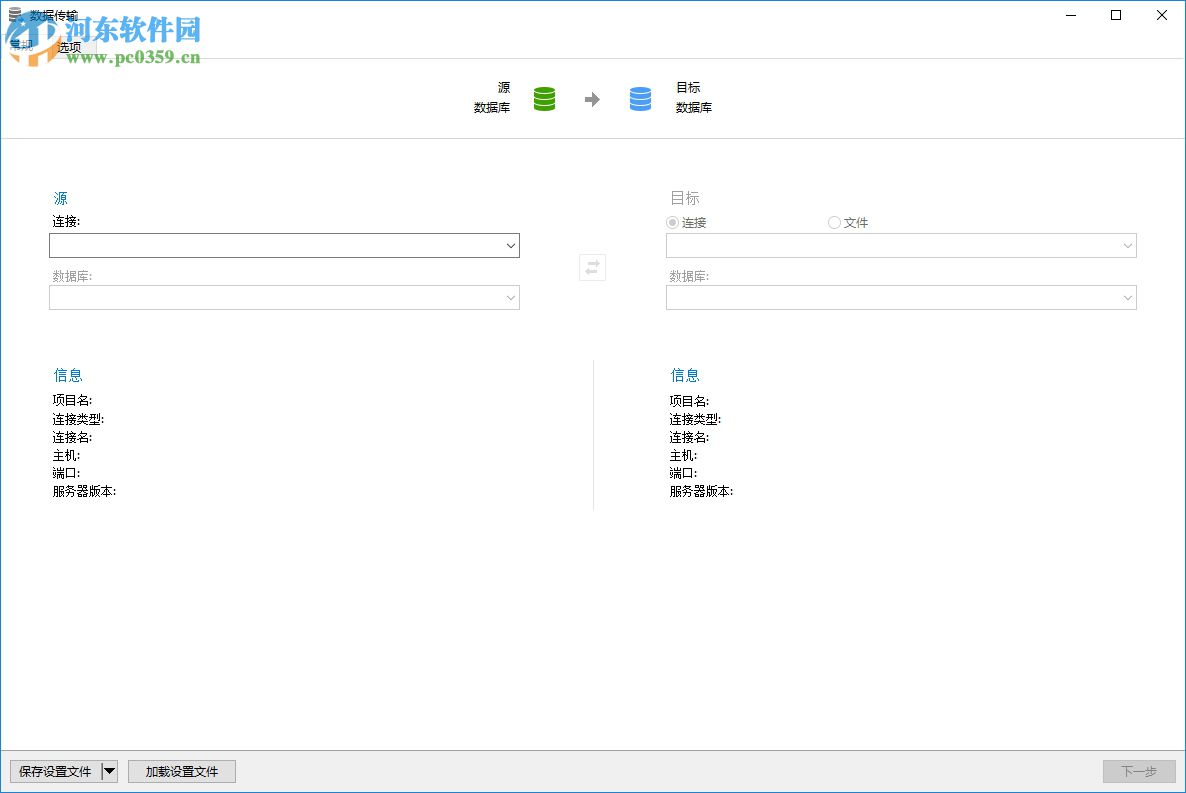Select the 连接 radio button in the 目标 panel

click(x=671, y=222)
